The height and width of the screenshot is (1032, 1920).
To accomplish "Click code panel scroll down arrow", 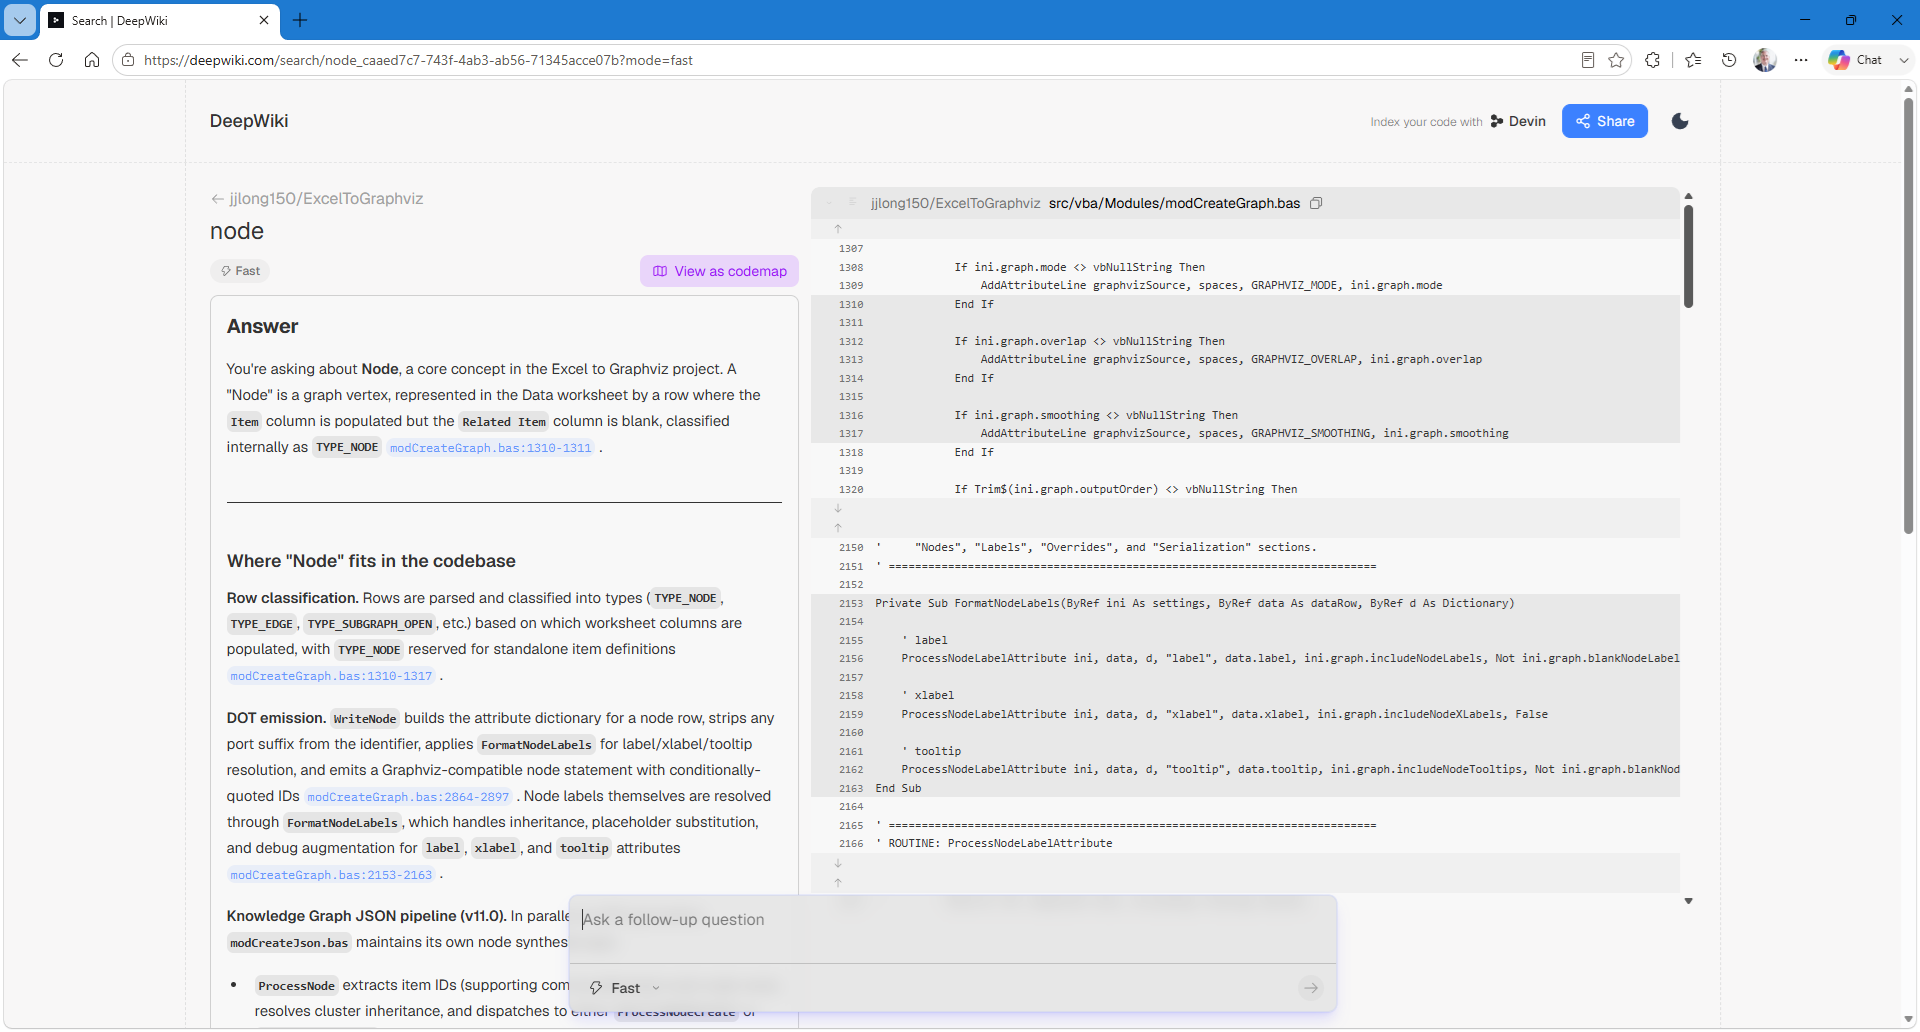I will pyautogui.click(x=1688, y=901).
